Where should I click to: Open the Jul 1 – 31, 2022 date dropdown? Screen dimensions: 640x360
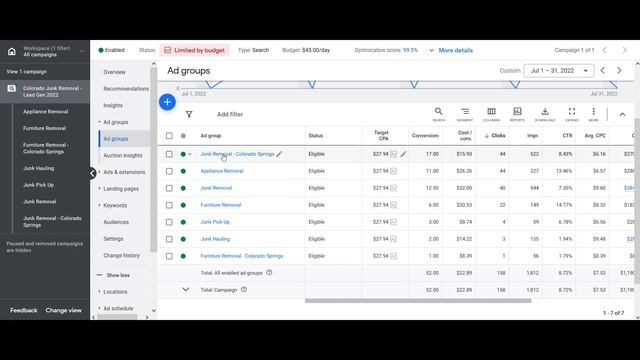[x=559, y=71]
